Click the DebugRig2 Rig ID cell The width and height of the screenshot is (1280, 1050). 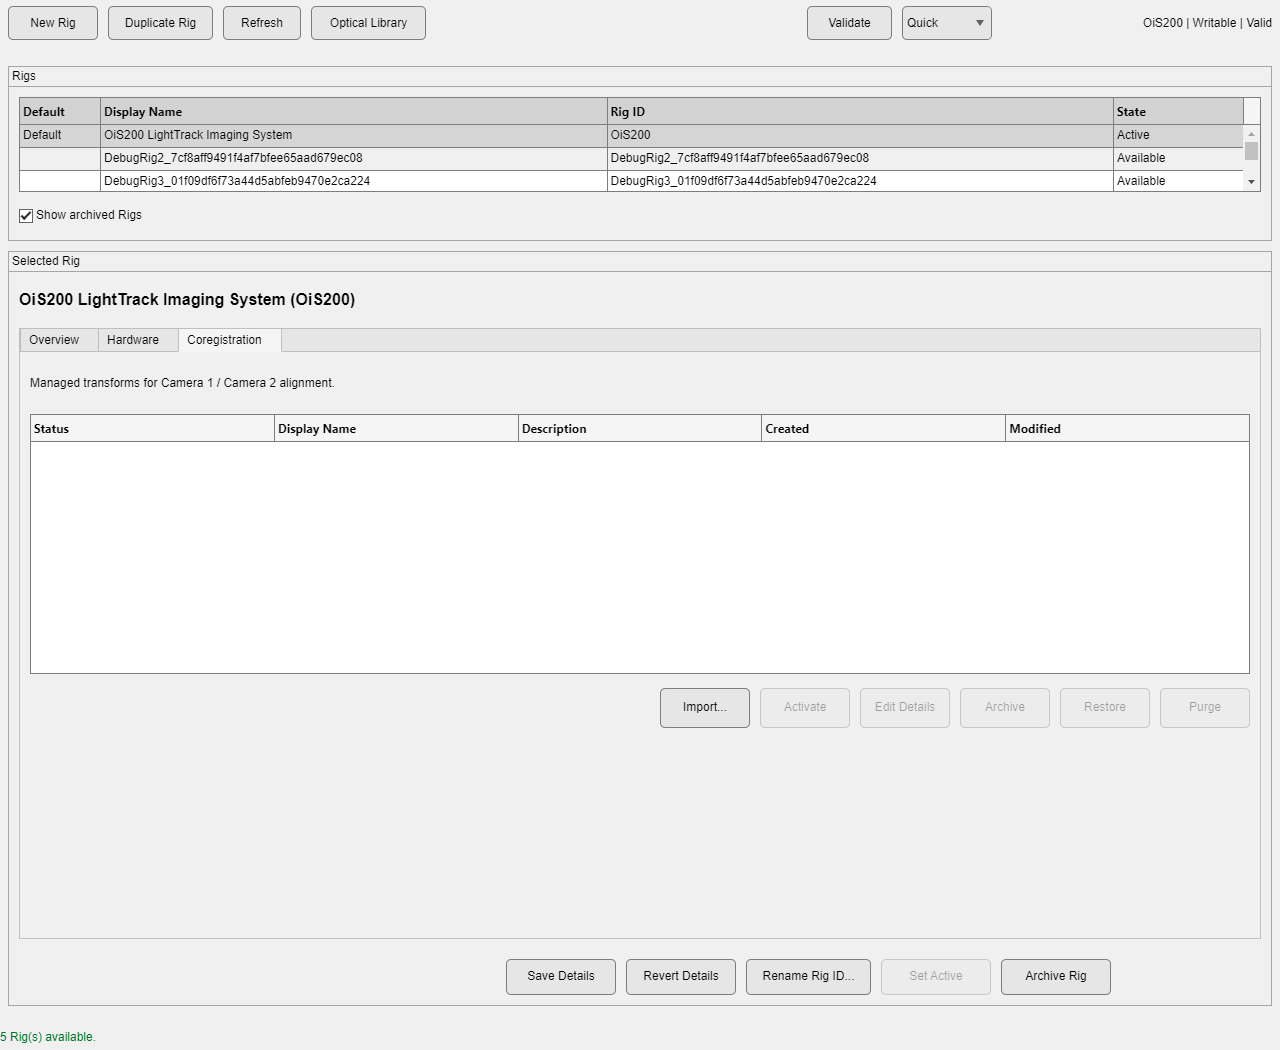[x=860, y=159]
